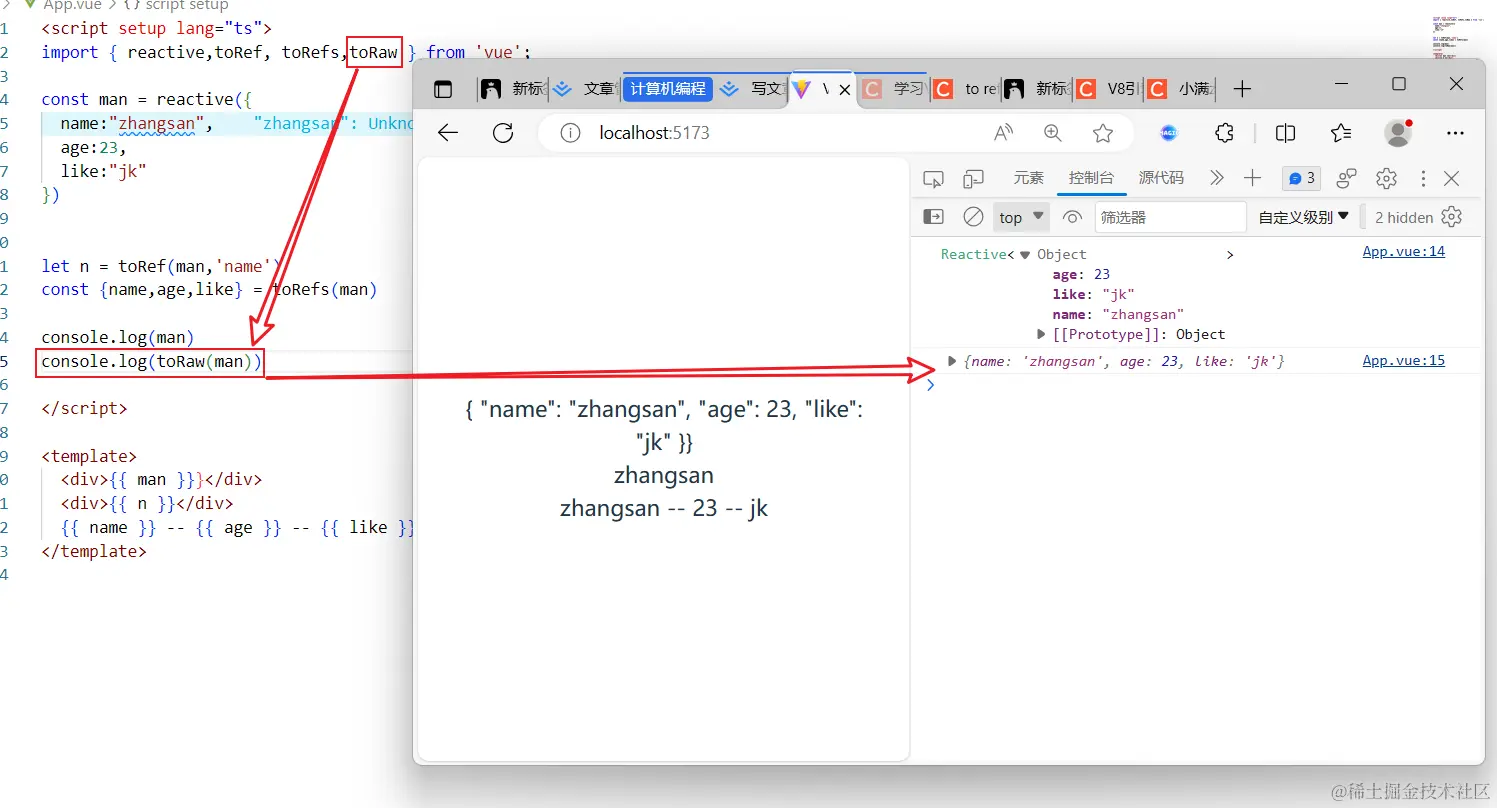Viewport: 1497px width, 808px height.
Task: Open the 文章 browser tab
Action: [586, 89]
